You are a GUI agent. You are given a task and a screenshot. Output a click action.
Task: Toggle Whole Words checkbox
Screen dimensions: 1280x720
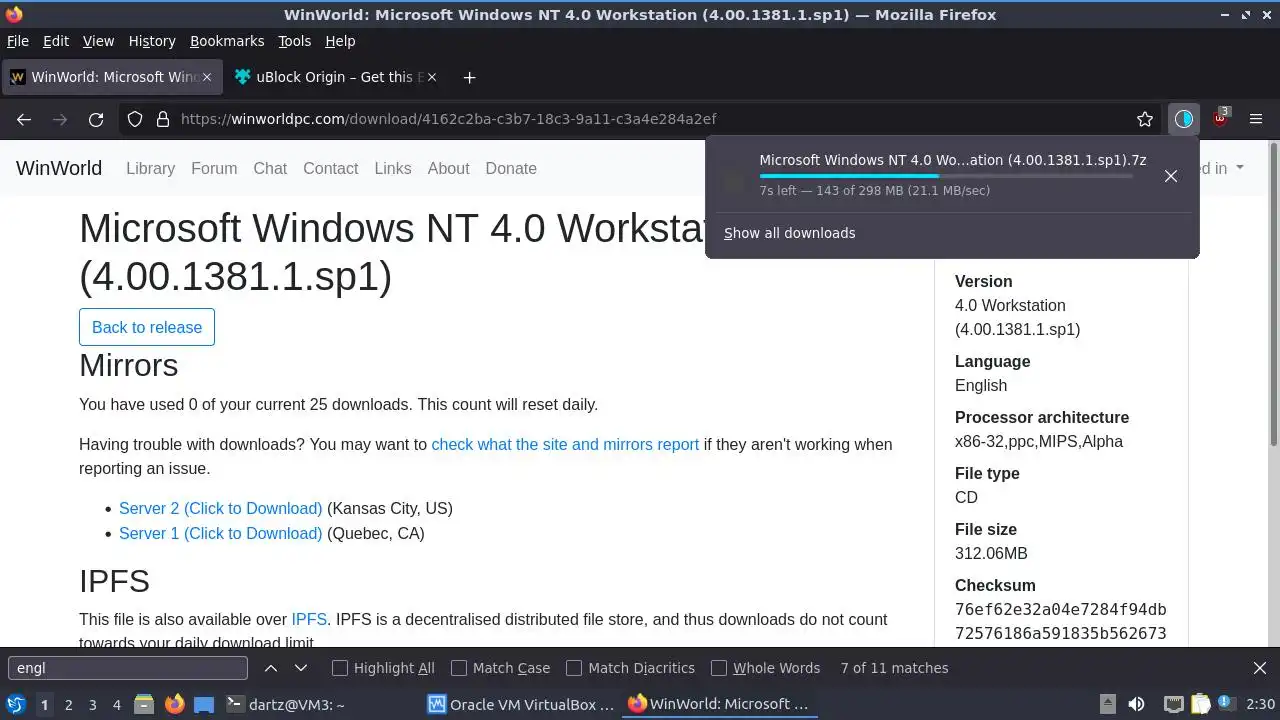coord(719,668)
